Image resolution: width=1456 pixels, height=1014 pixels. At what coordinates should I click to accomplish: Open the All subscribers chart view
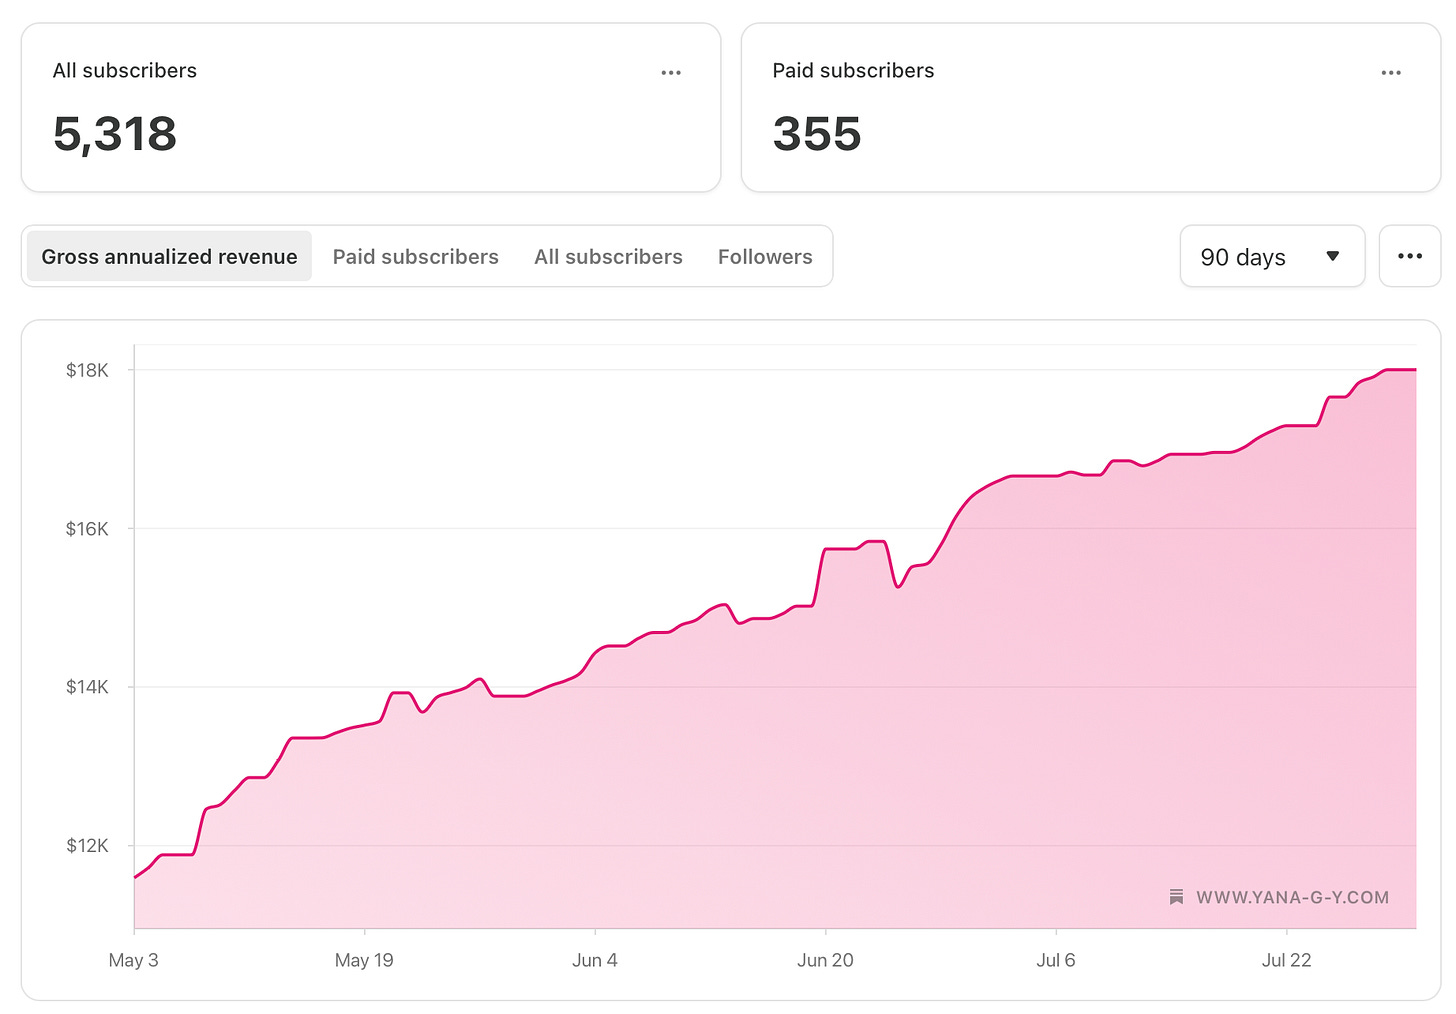(x=608, y=256)
